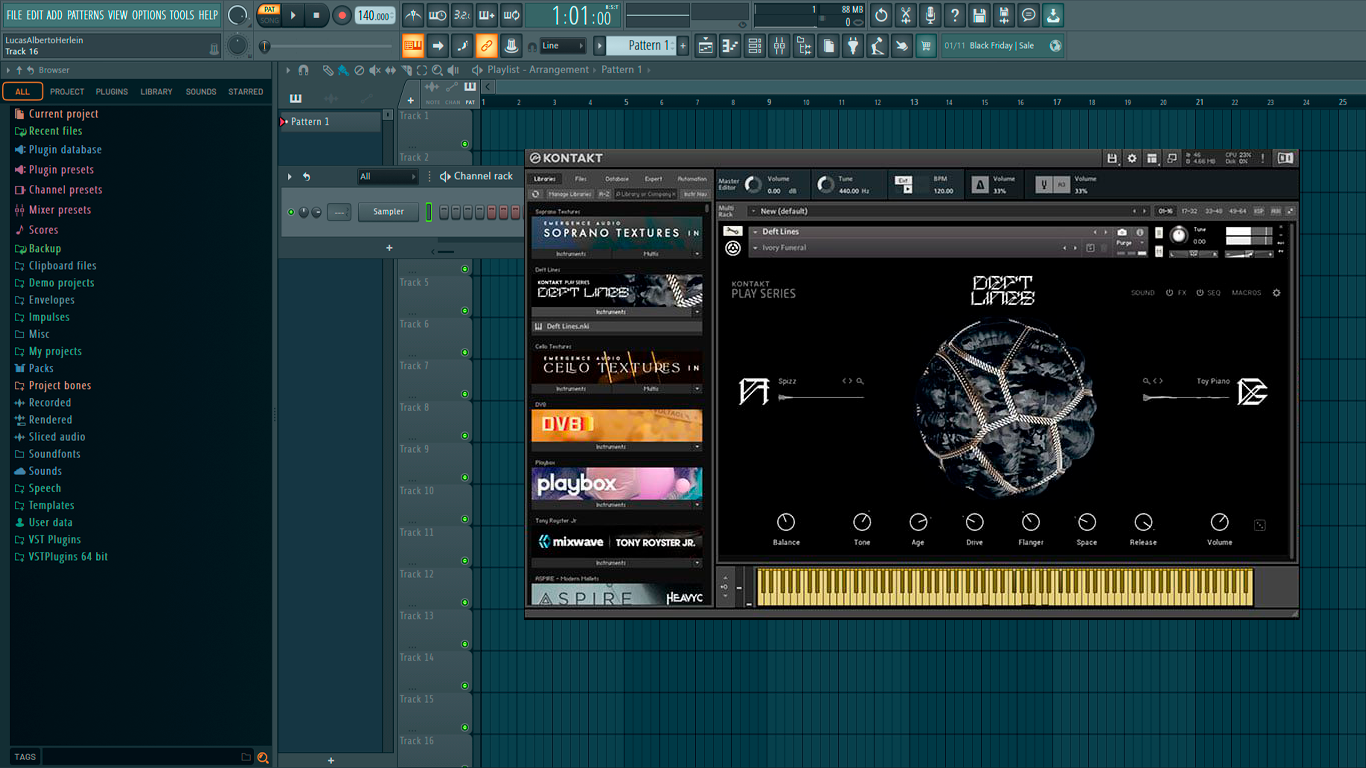The width and height of the screenshot is (1366, 768).
Task: Click Kontakt save floppy icon in header
Action: 1112,158
